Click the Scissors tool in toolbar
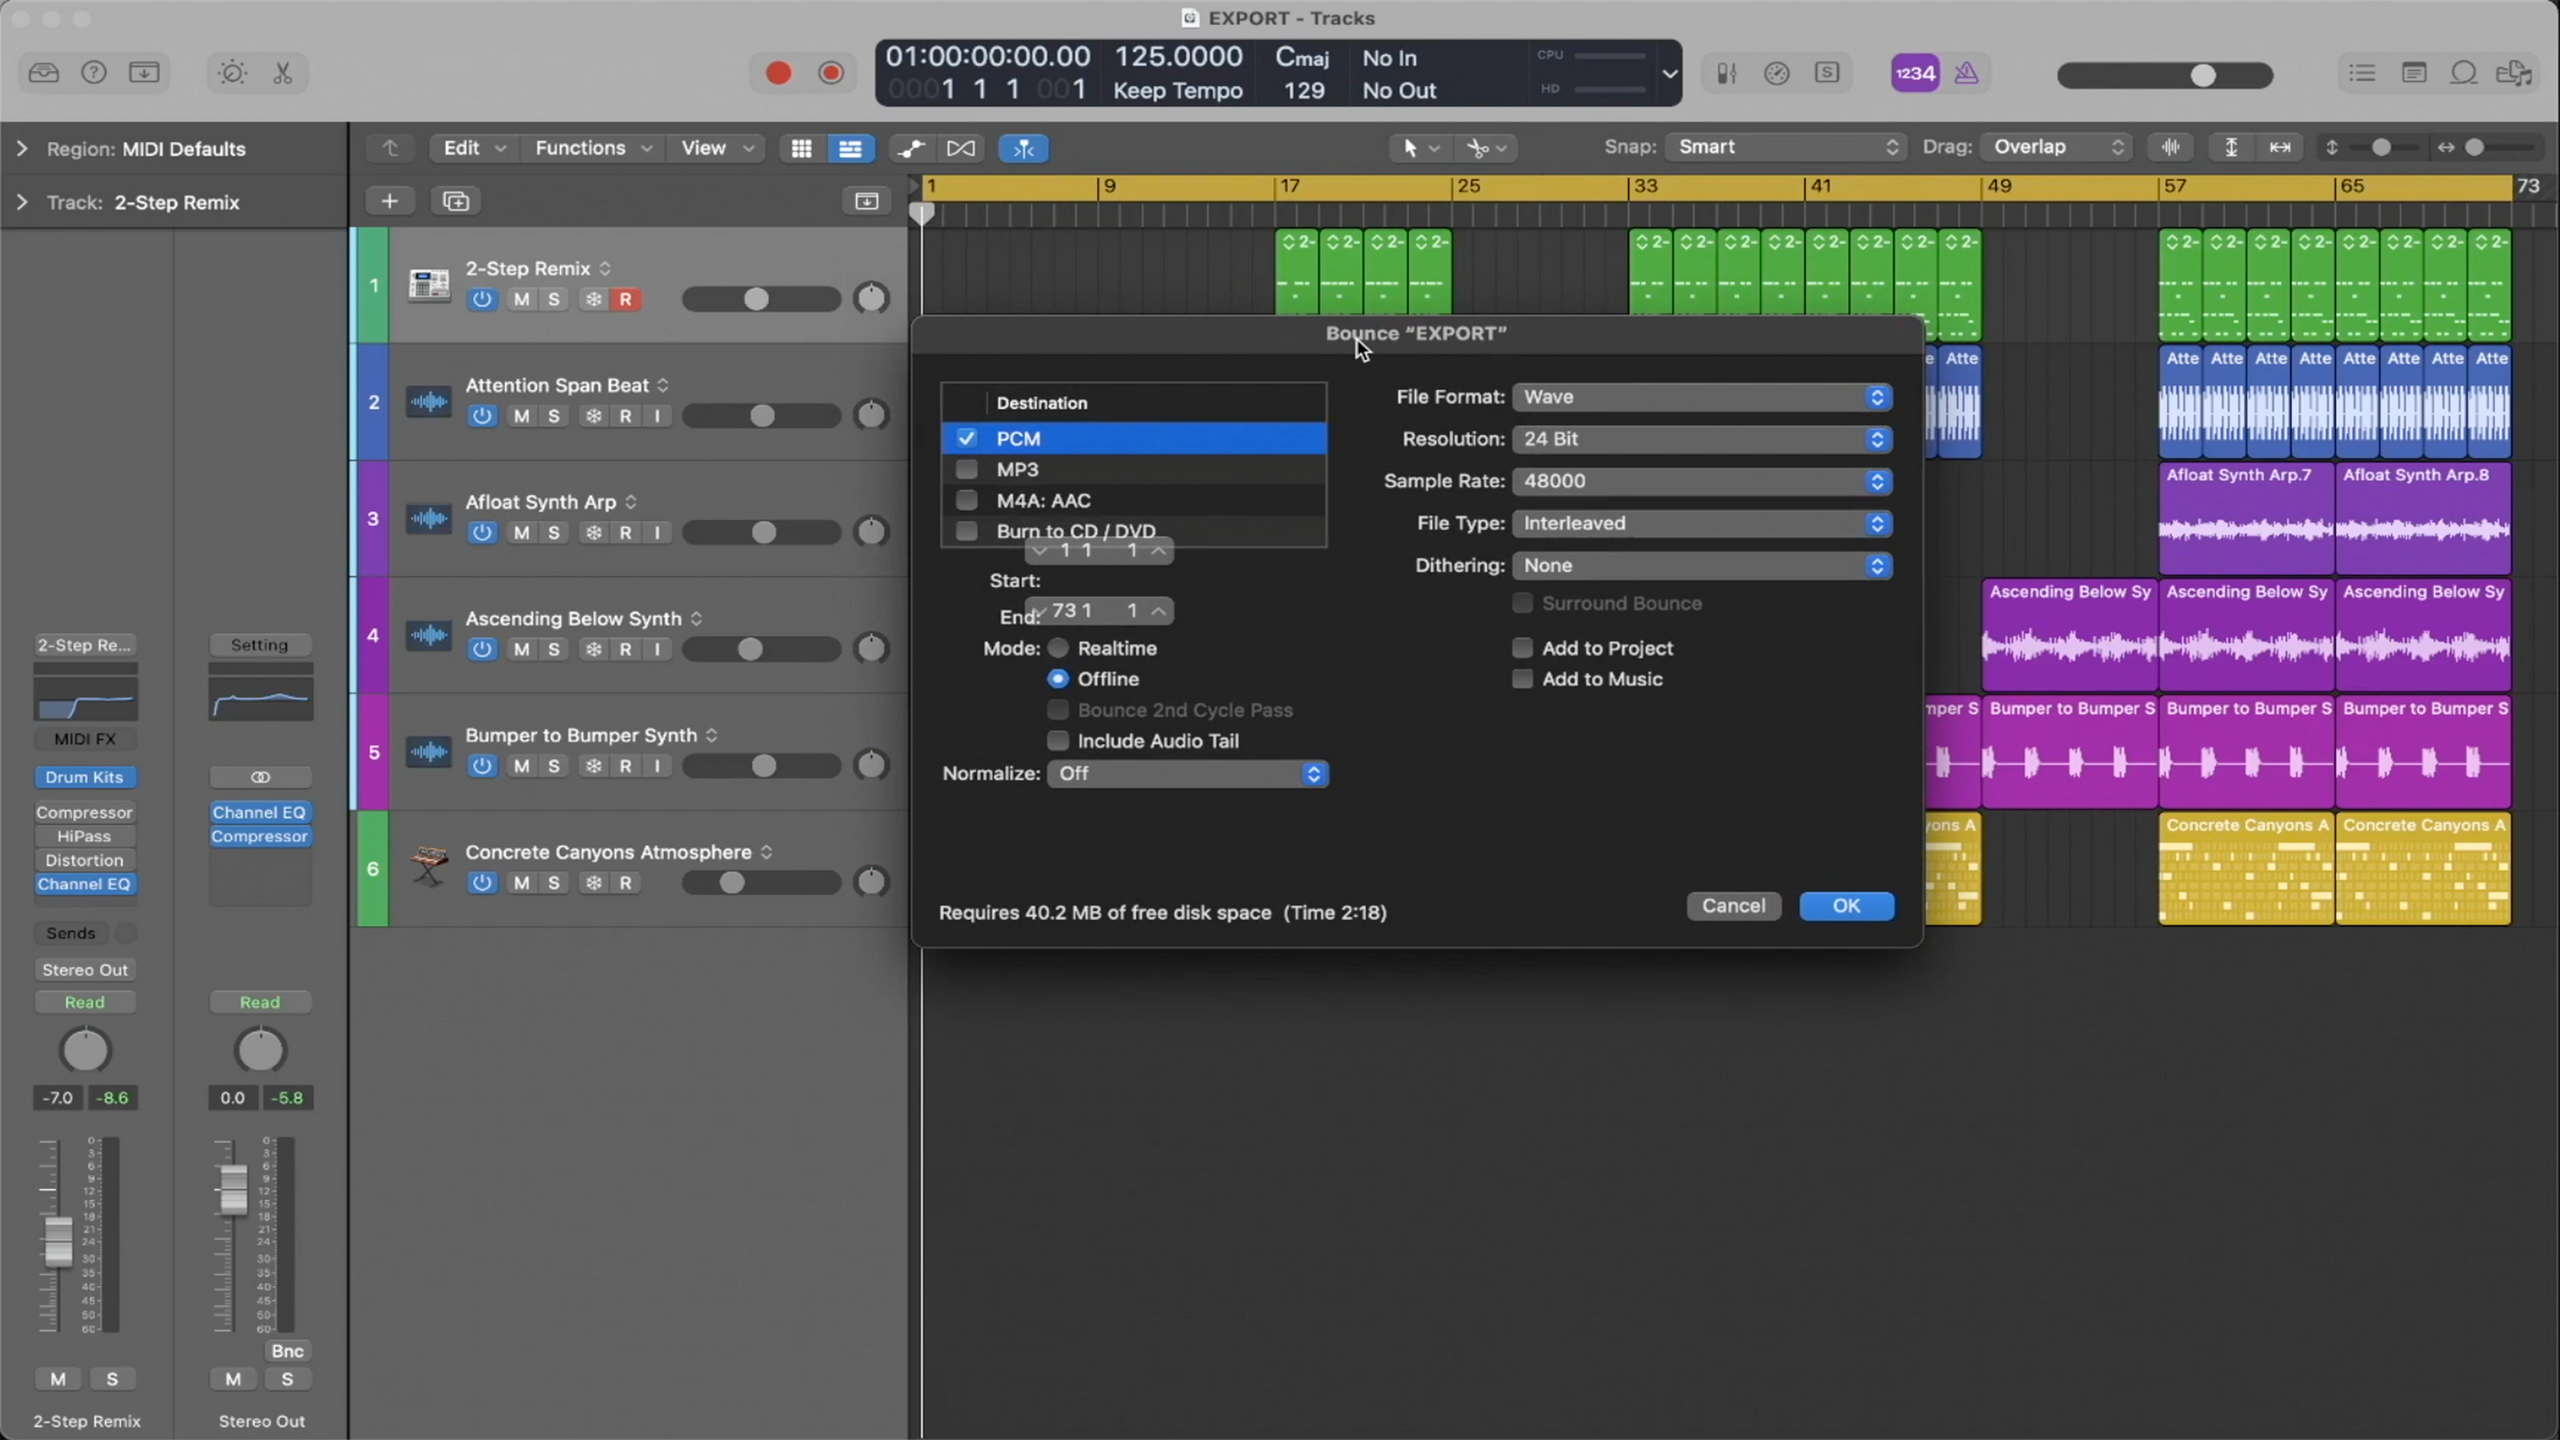Viewport: 2560px width, 1440px height. 281,72
